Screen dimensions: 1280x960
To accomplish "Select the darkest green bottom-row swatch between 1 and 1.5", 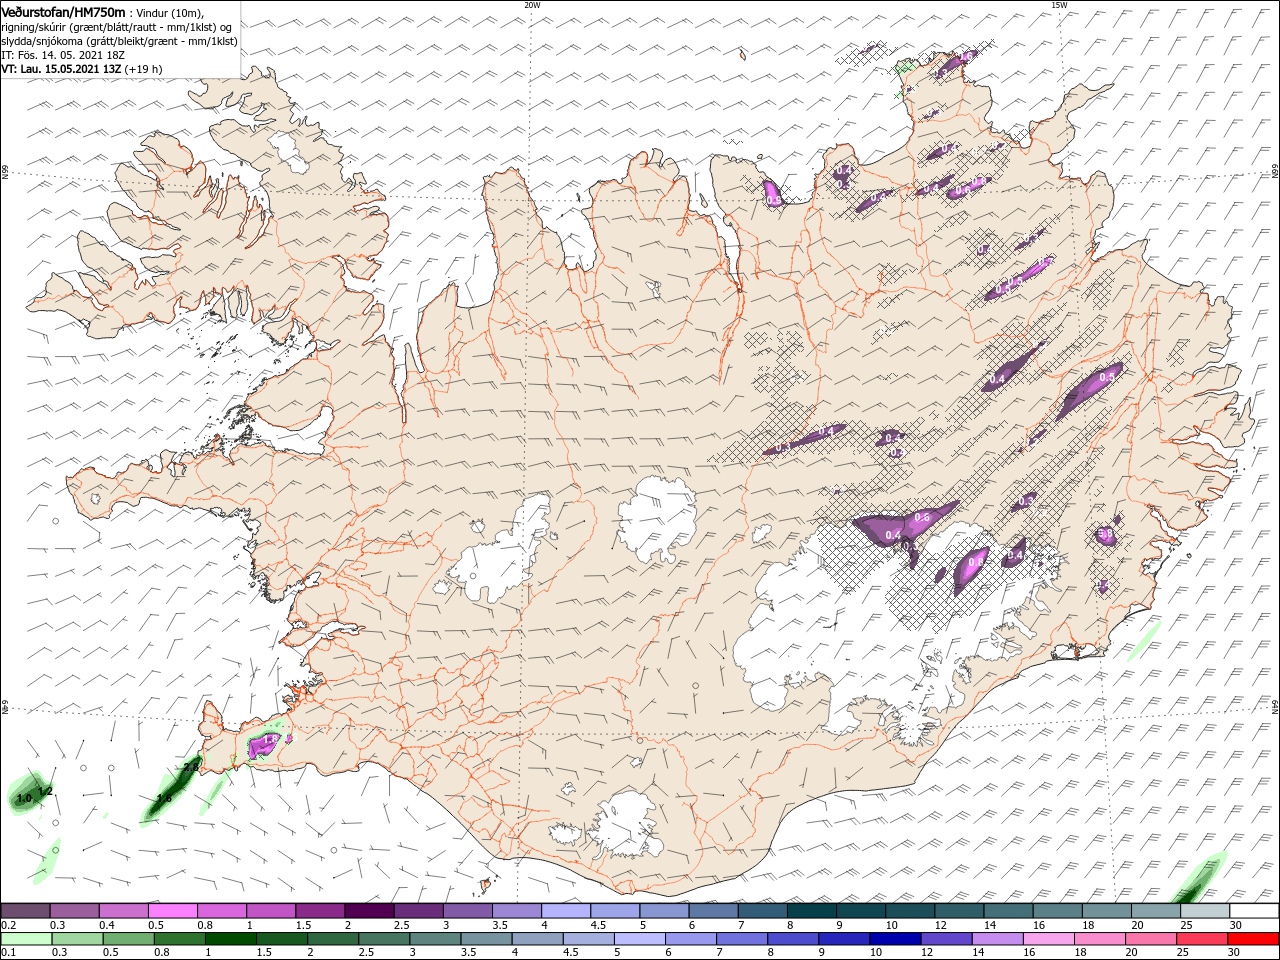I will [x=230, y=939].
